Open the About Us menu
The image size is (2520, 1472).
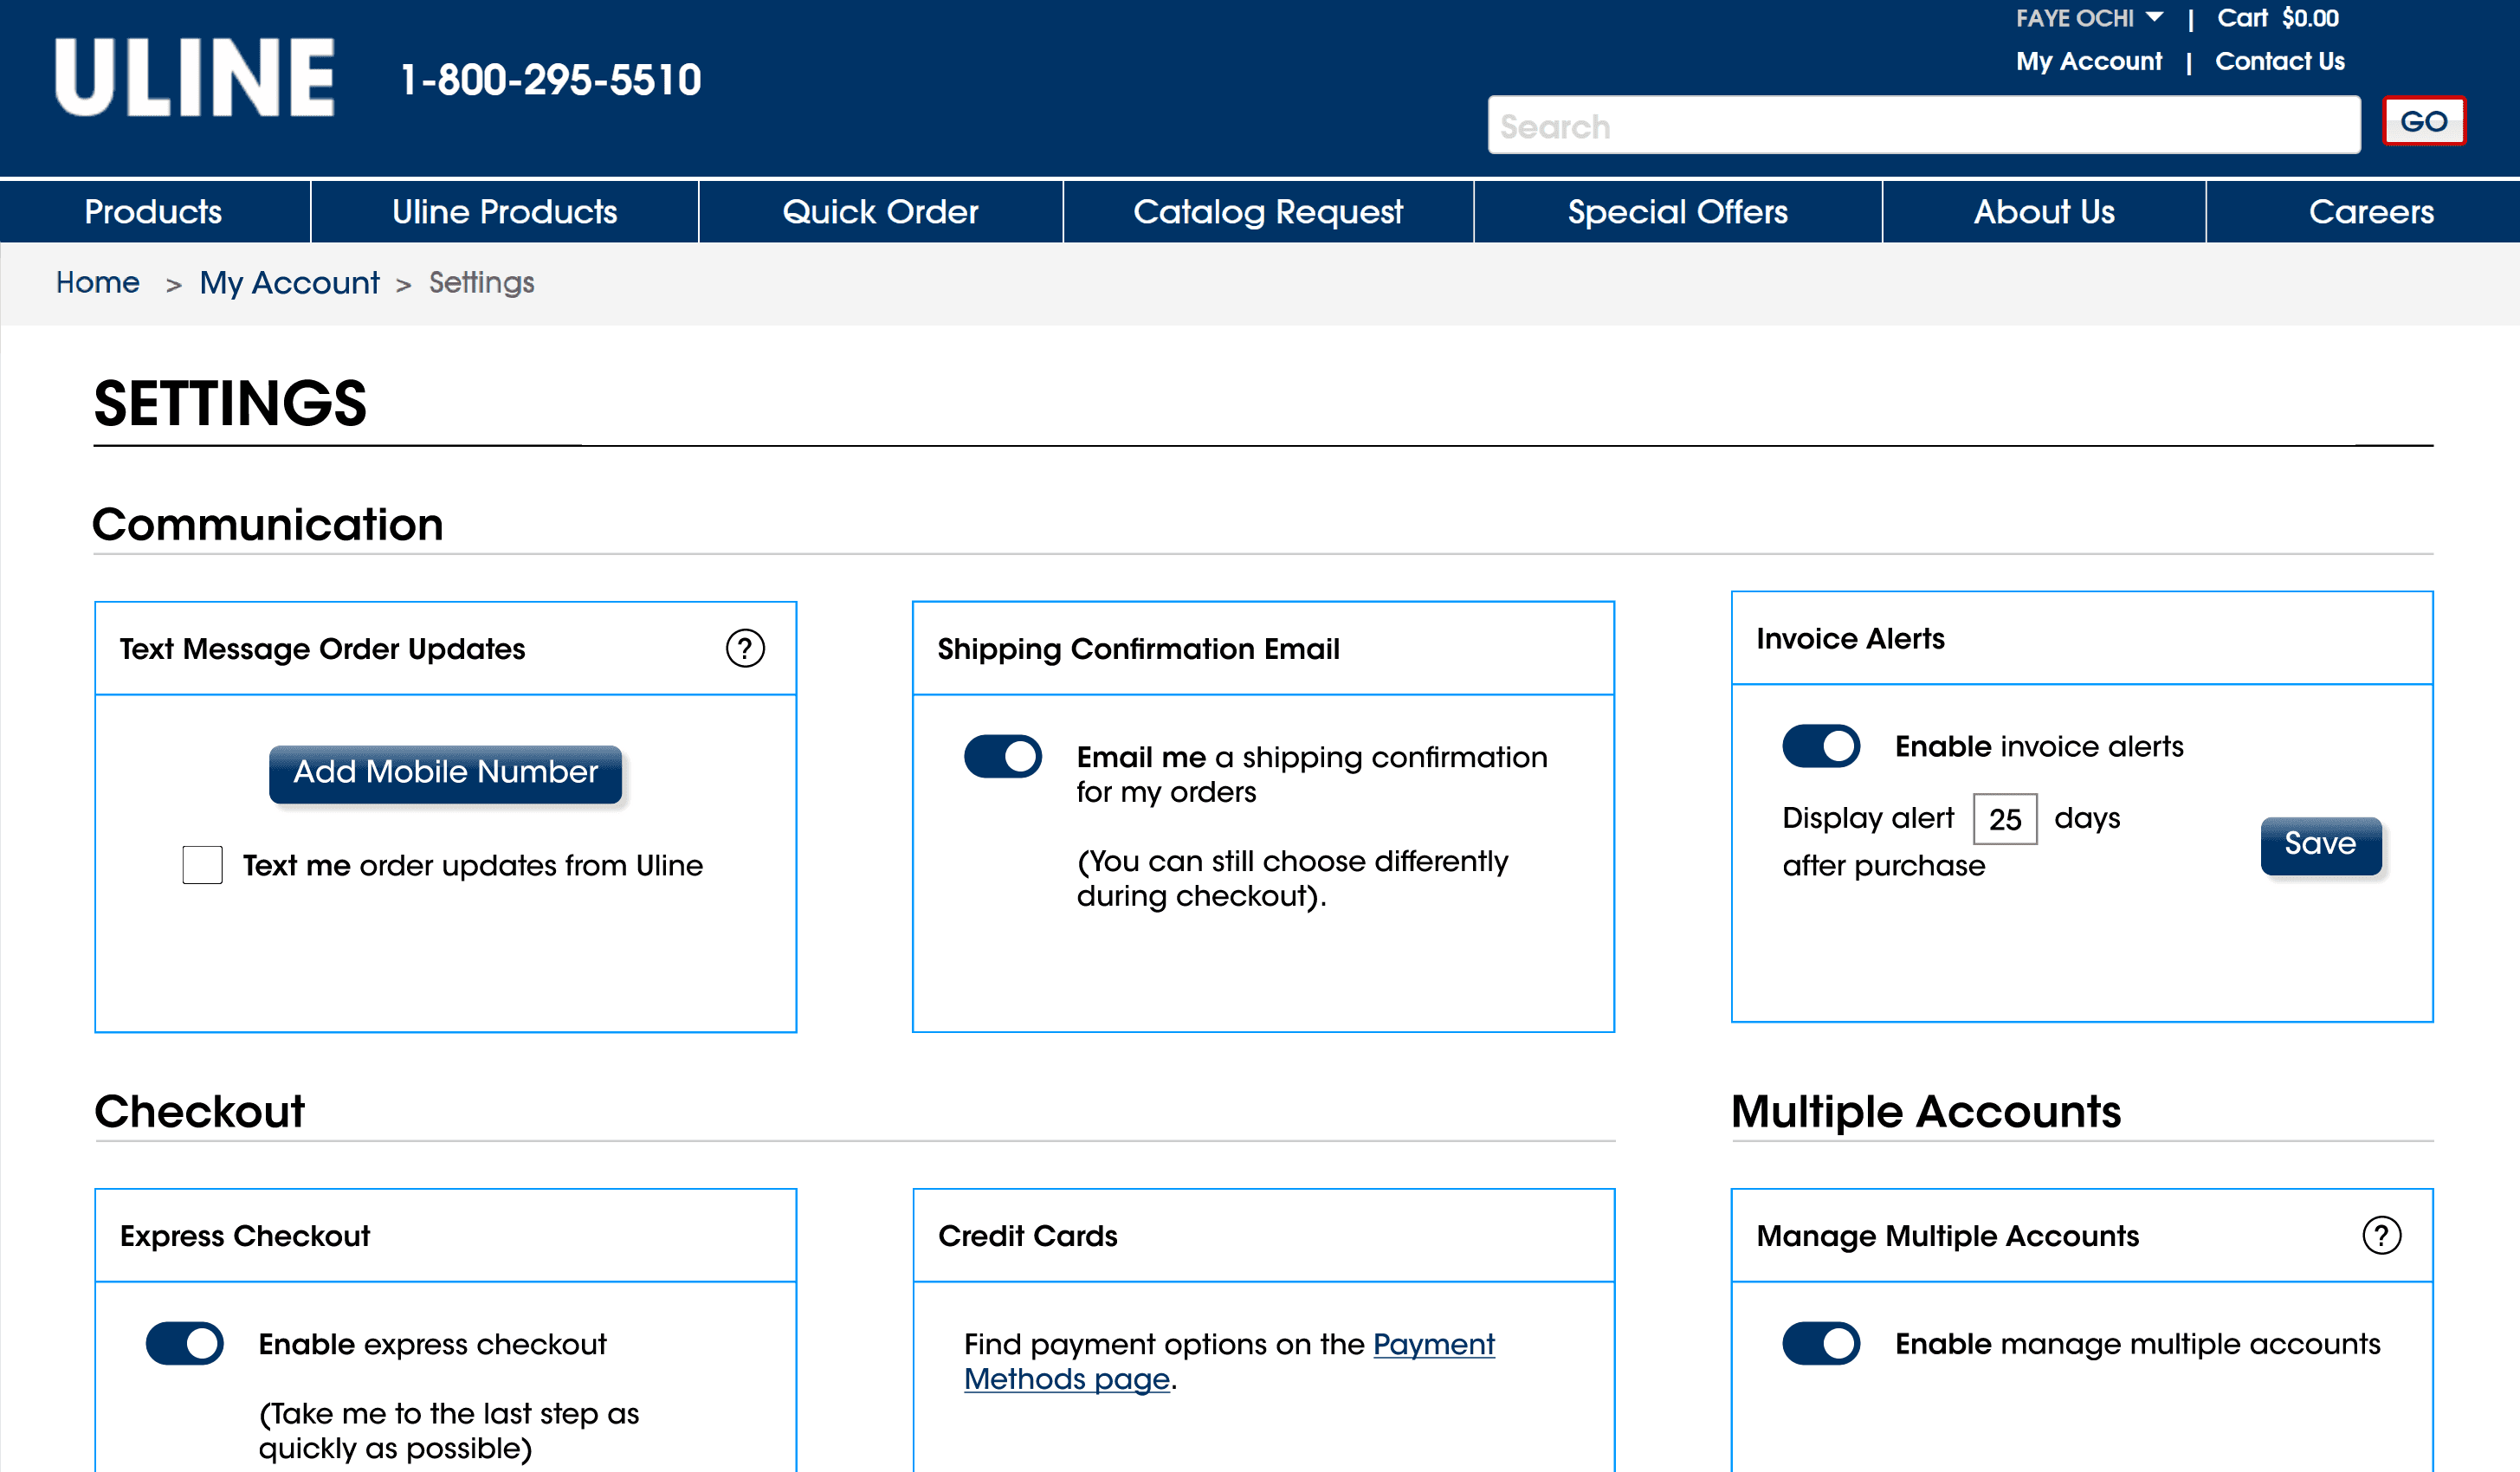click(x=2044, y=212)
